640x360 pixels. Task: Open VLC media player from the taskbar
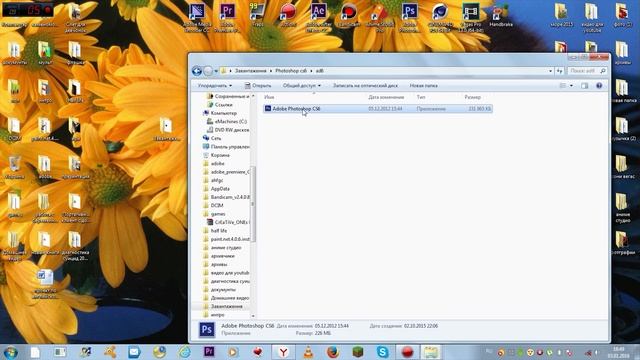[x=308, y=352]
